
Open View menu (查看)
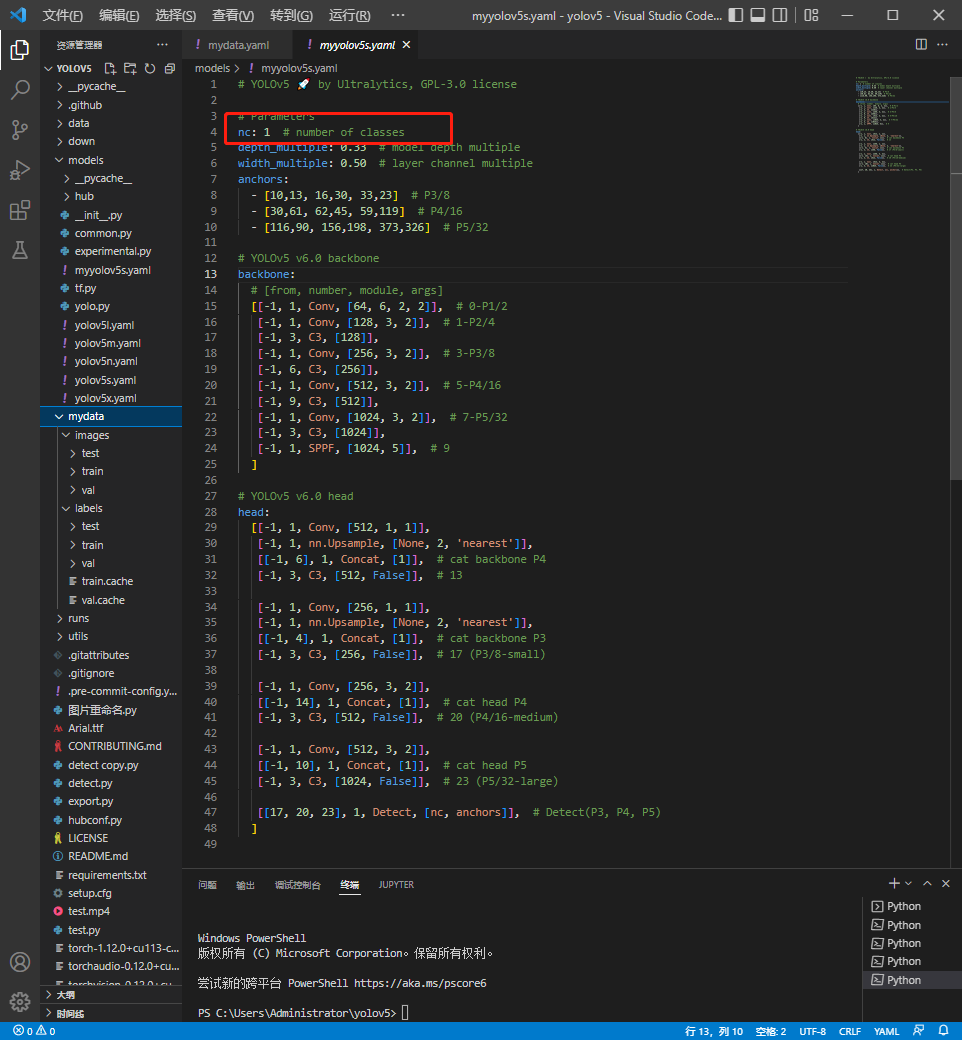tap(233, 15)
